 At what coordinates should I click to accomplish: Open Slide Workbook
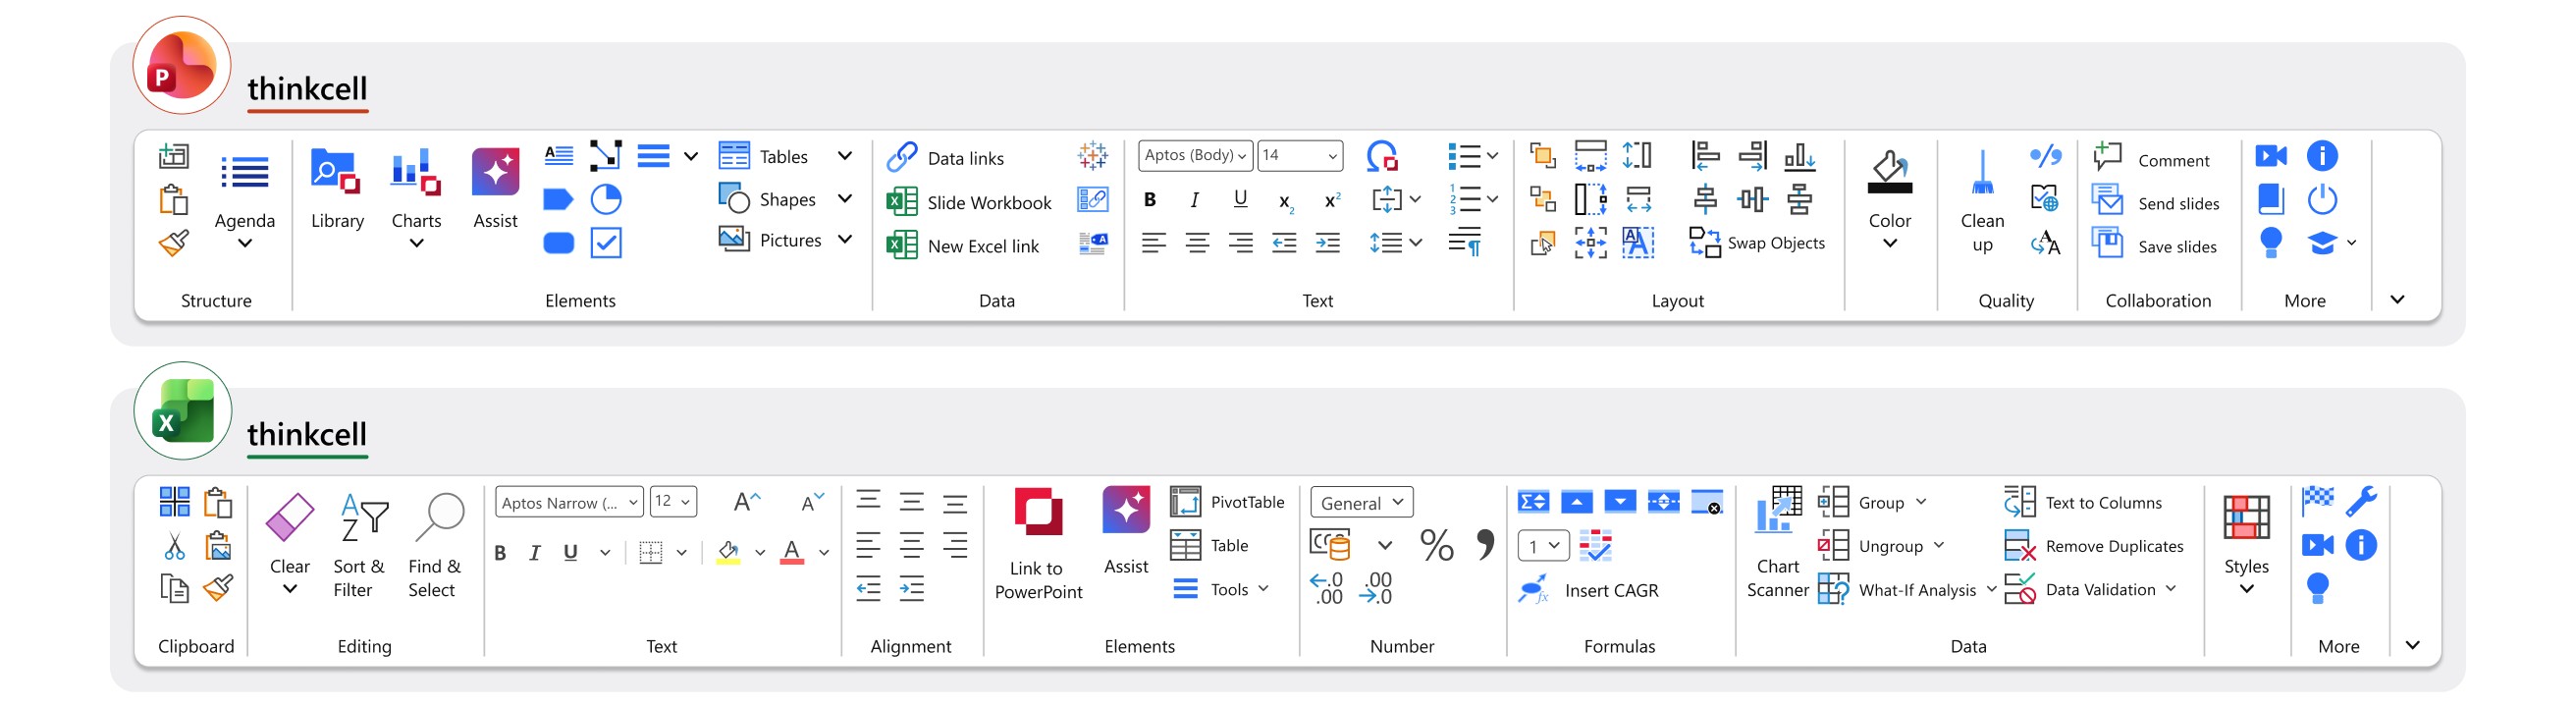(x=970, y=202)
